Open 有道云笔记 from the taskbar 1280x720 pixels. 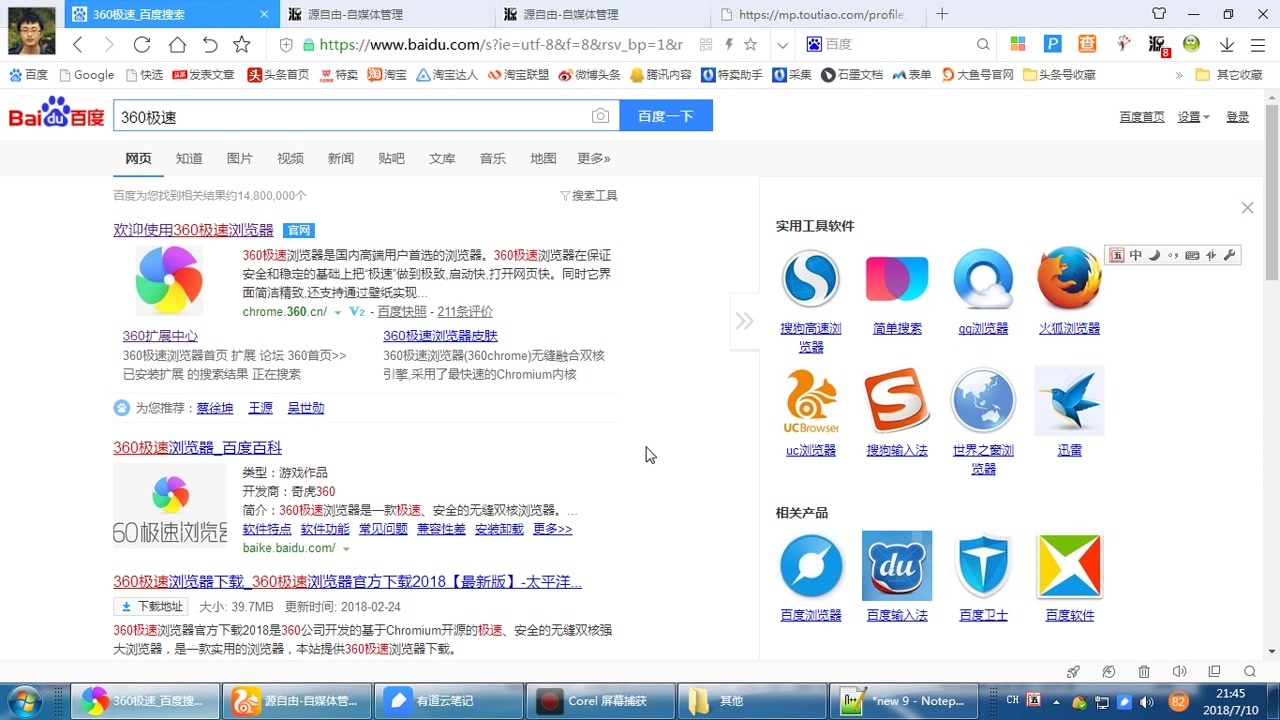[x=448, y=701]
